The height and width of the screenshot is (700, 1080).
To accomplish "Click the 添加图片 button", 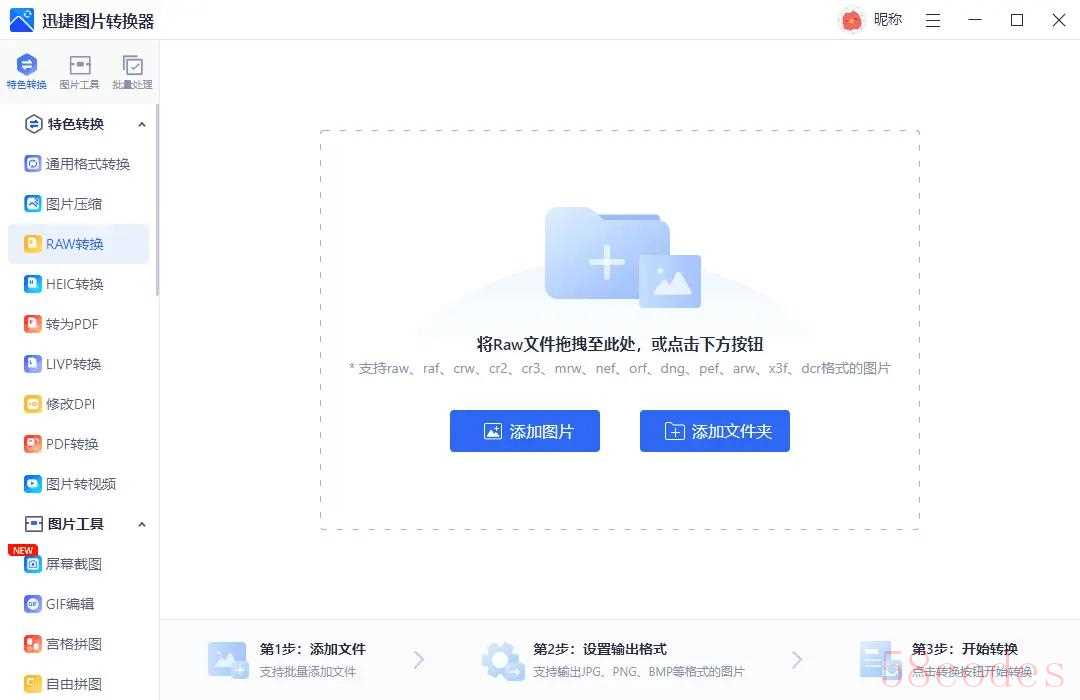I will click(525, 431).
